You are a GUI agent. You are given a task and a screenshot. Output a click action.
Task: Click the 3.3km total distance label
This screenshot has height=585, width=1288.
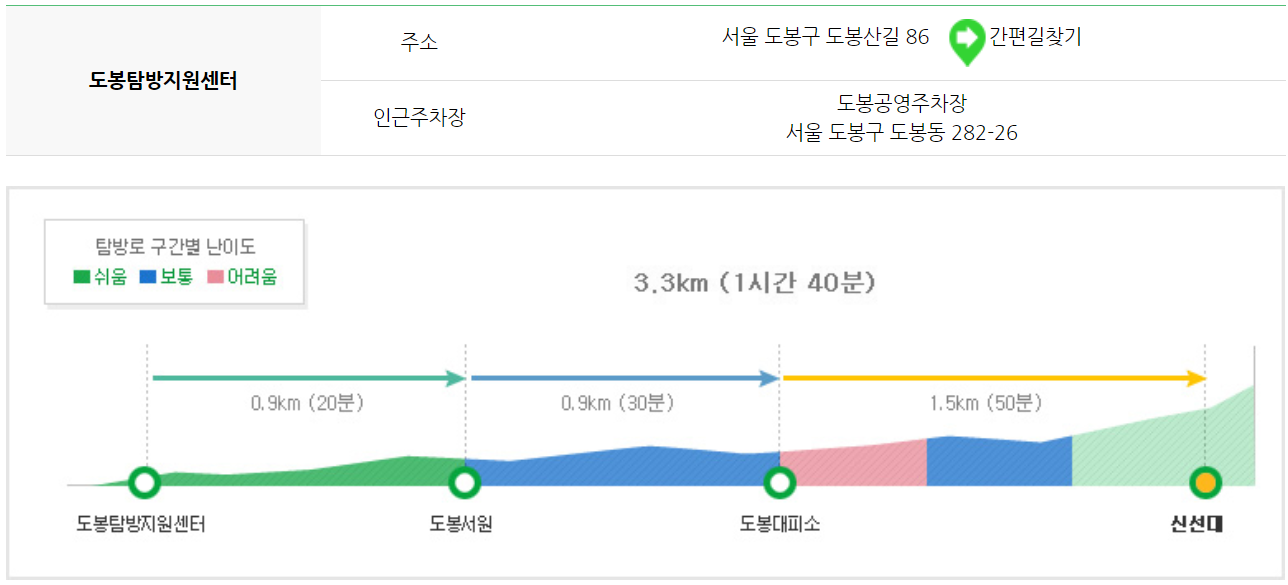(x=755, y=284)
